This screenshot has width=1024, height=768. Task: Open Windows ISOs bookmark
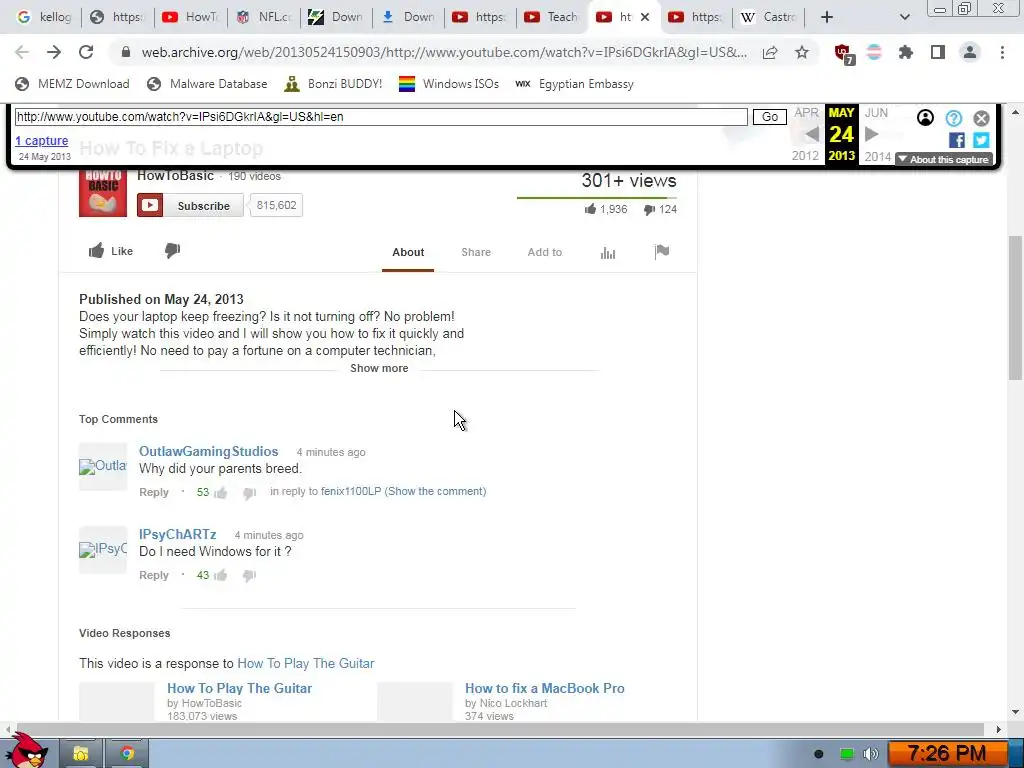click(x=449, y=84)
